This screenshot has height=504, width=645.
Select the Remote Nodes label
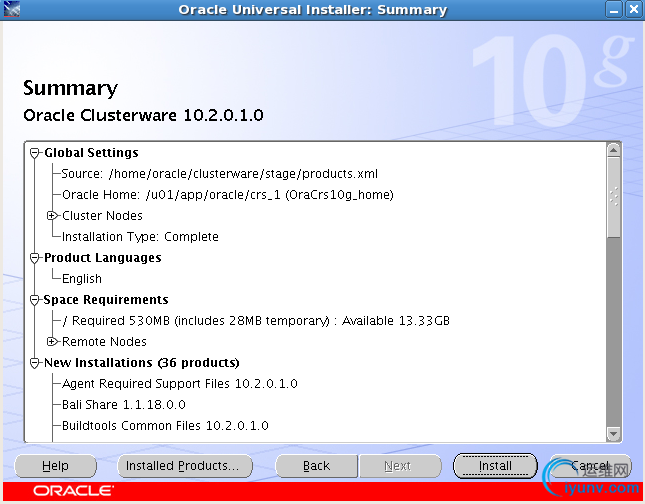(x=104, y=342)
